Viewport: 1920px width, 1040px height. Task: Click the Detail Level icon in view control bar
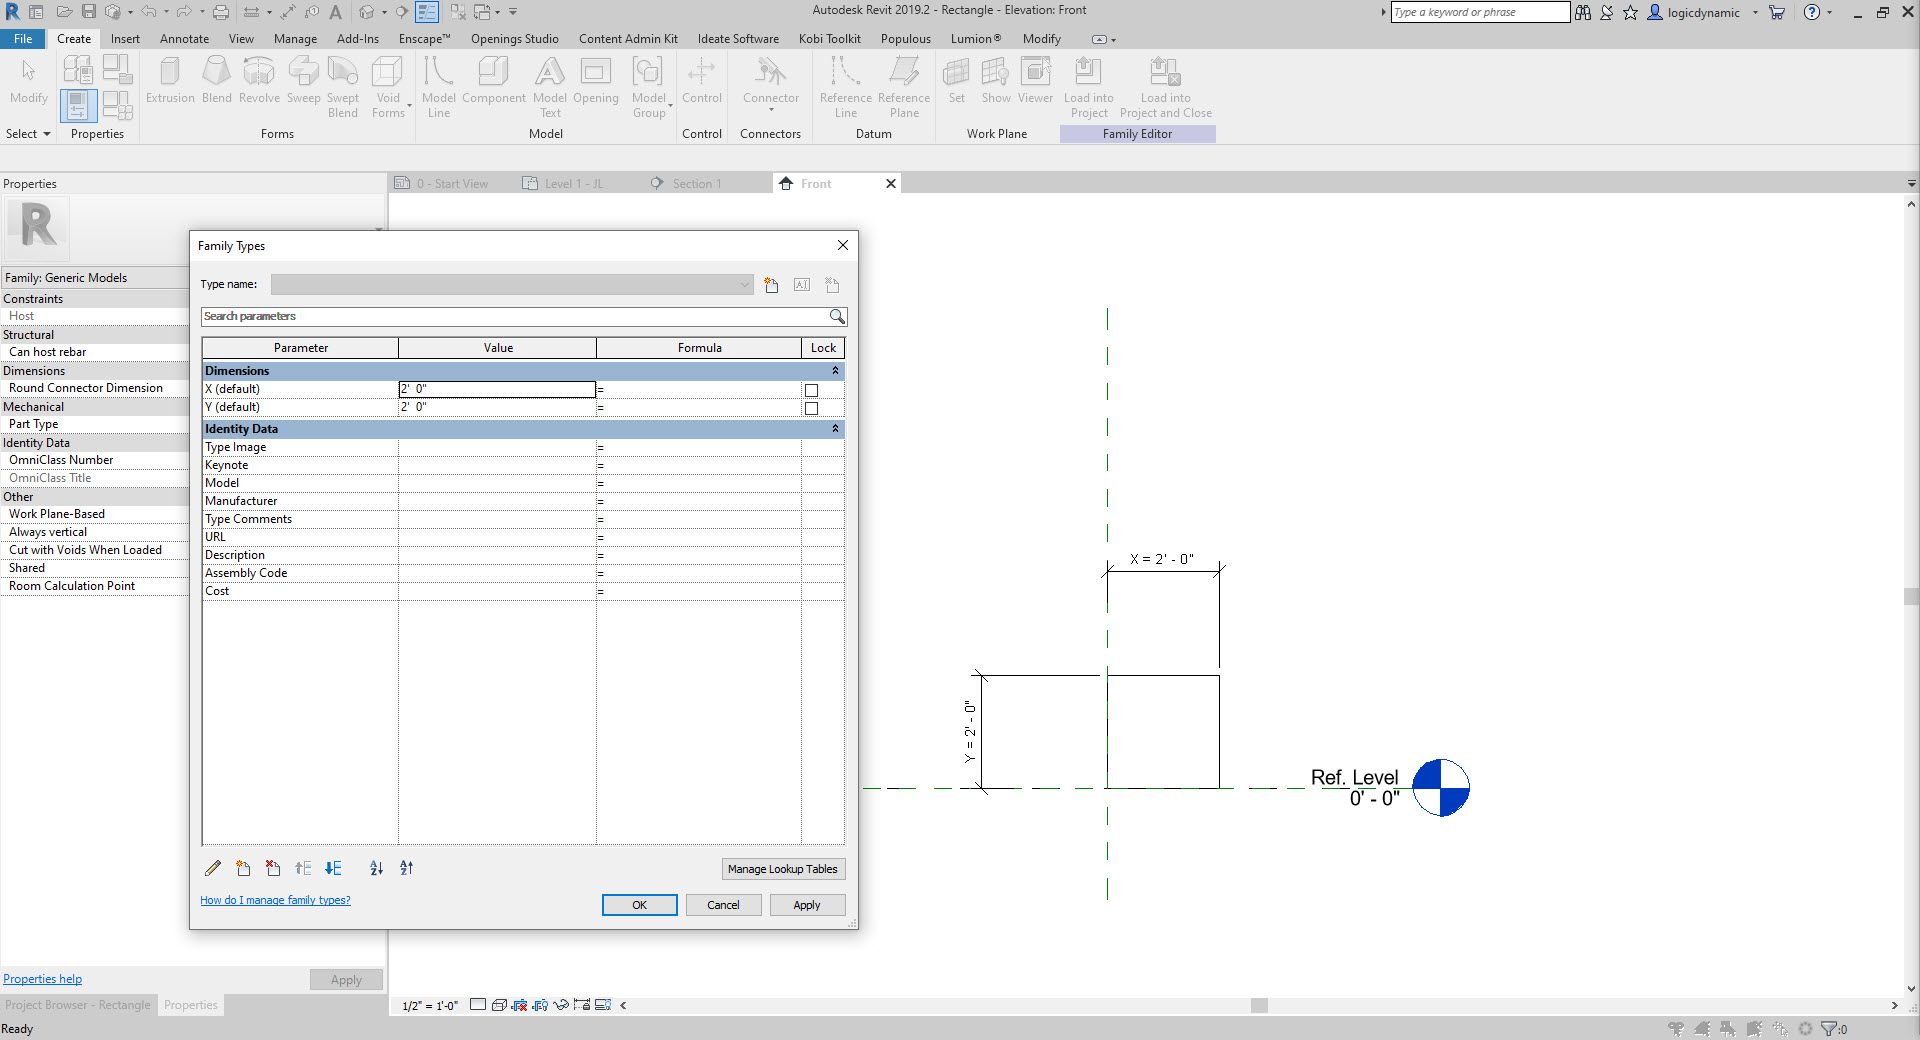coord(478,1005)
